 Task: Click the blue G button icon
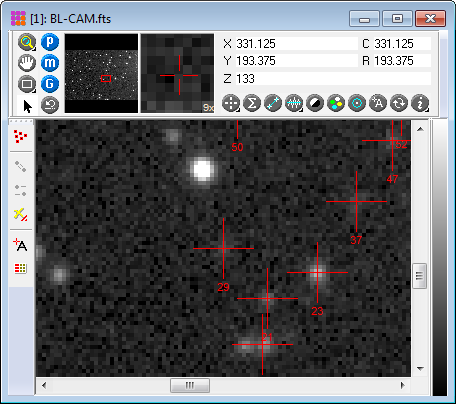pyautogui.click(x=50, y=84)
